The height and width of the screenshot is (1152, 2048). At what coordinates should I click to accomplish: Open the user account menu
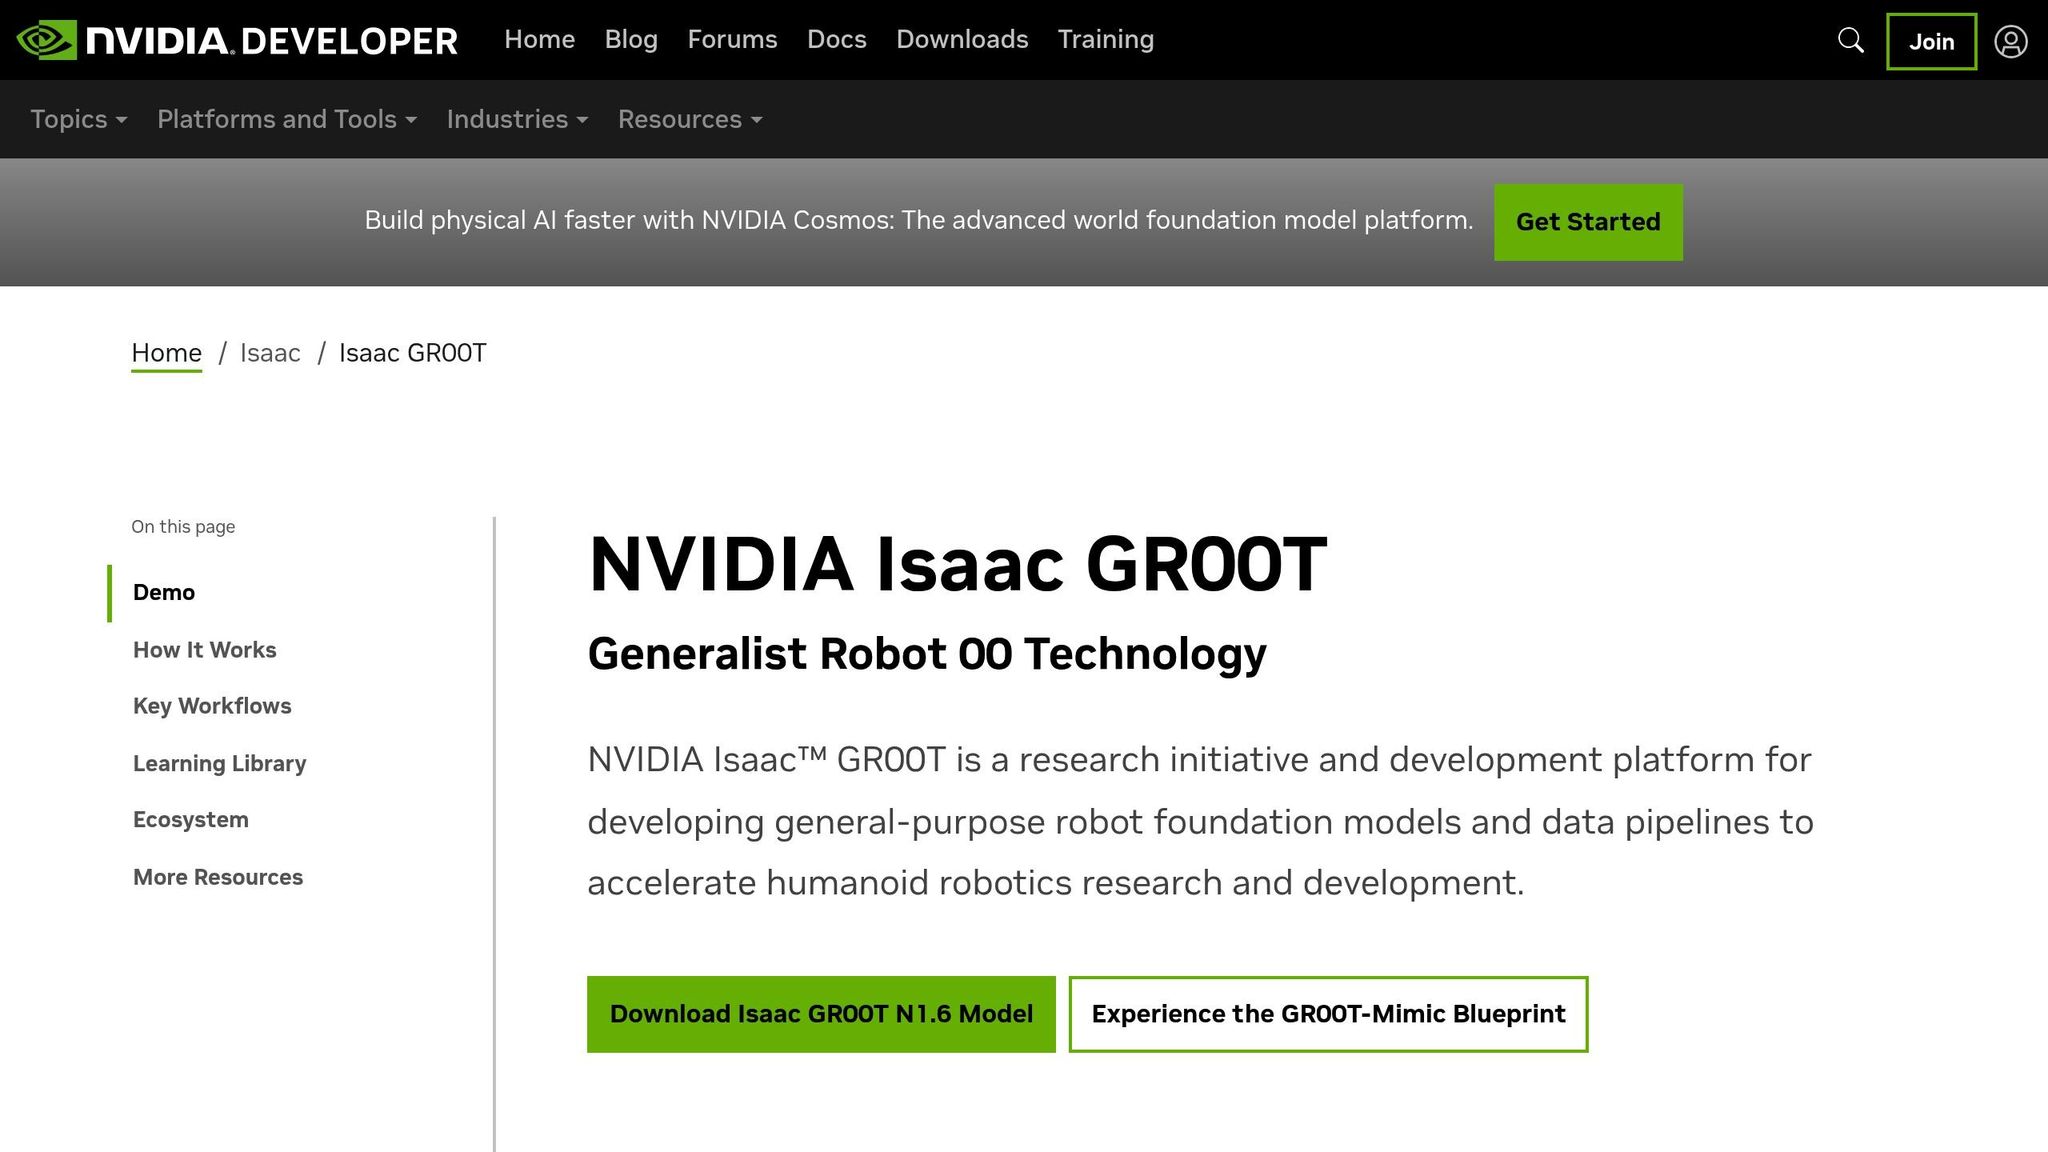tap(2011, 41)
